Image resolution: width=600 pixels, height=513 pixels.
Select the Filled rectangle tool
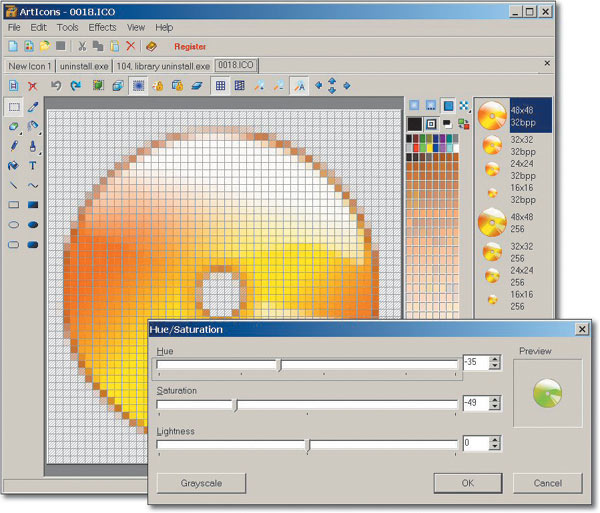pos(33,205)
